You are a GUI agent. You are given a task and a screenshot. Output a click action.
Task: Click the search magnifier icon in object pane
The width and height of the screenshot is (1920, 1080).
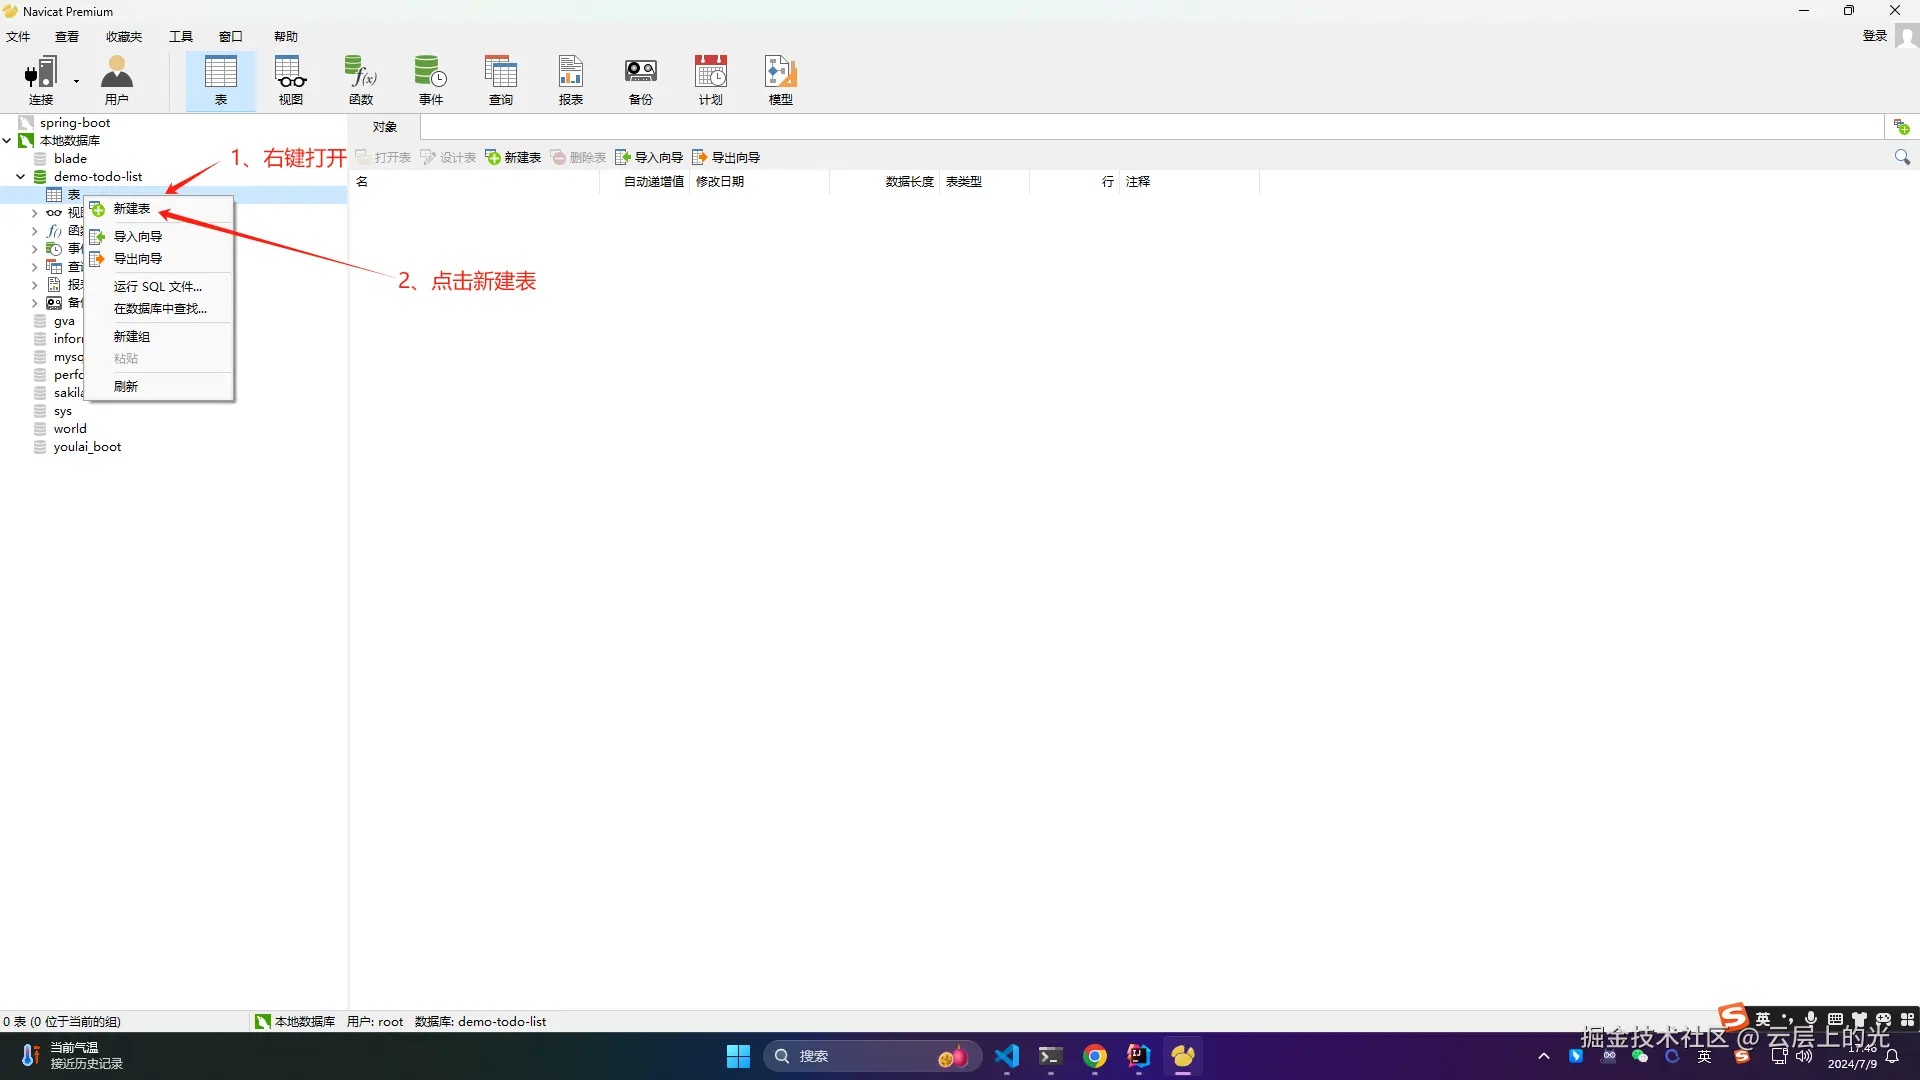pyautogui.click(x=1902, y=158)
